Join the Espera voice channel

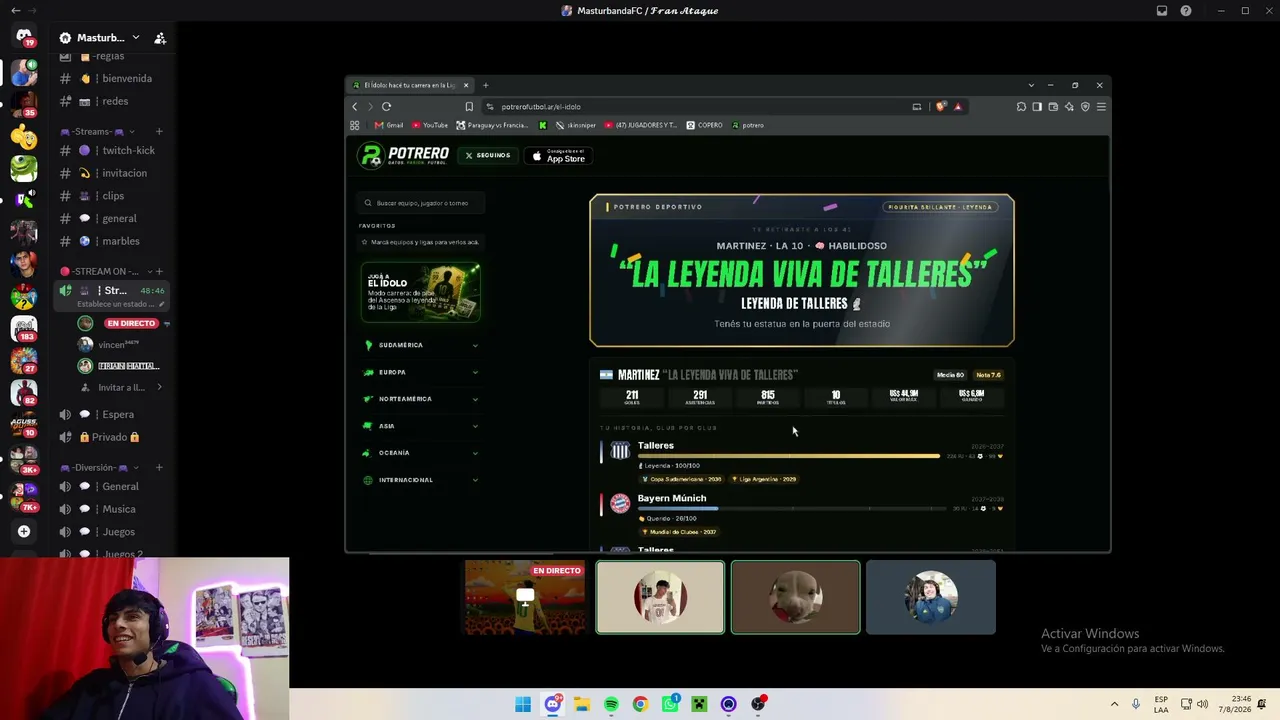click(x=113, y=414)
